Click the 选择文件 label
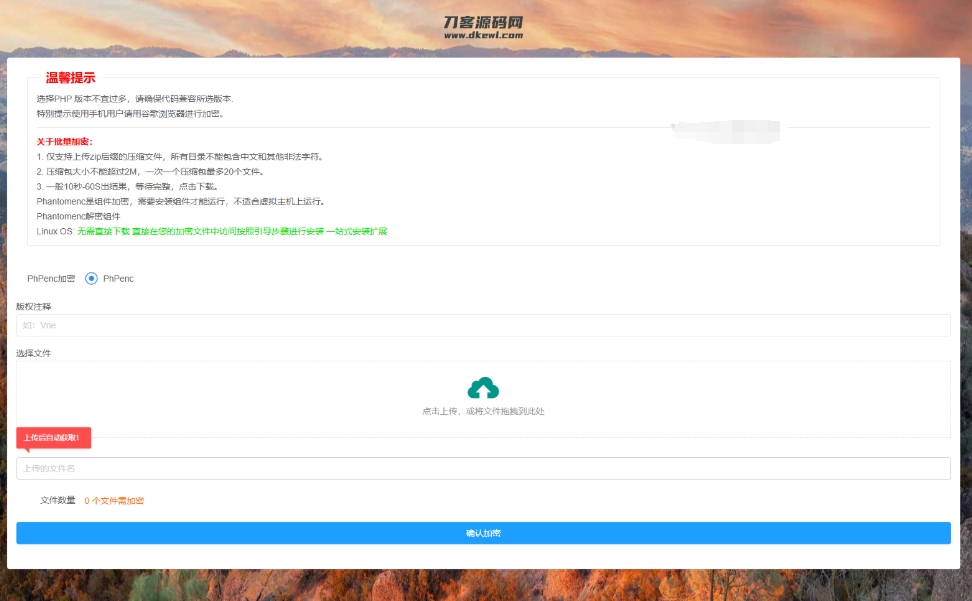 [x=33, y=353]
